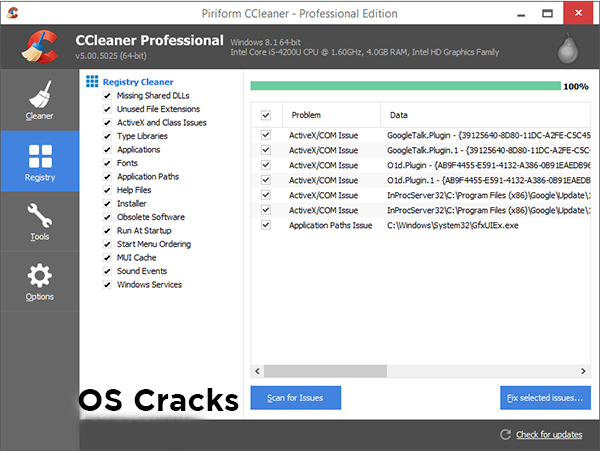Disable Fonts checkbox

pos(107,163)
